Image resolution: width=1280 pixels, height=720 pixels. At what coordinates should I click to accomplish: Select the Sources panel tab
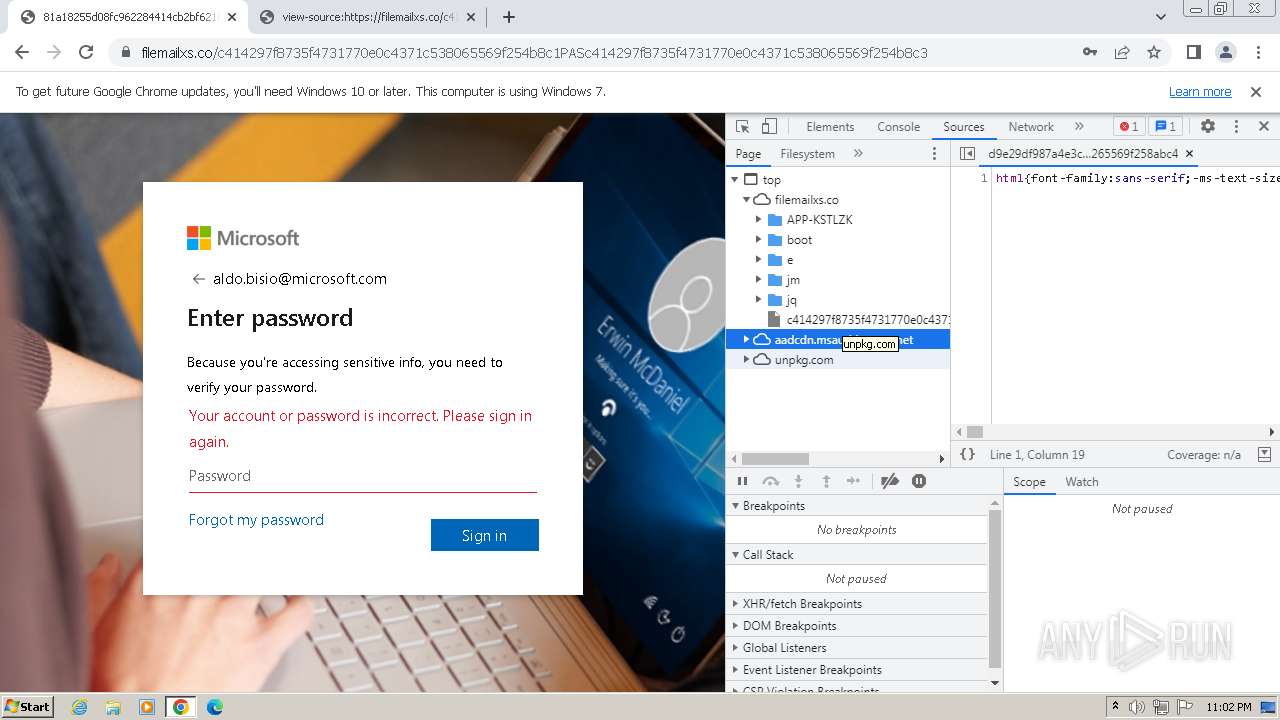tap(964, 127)
